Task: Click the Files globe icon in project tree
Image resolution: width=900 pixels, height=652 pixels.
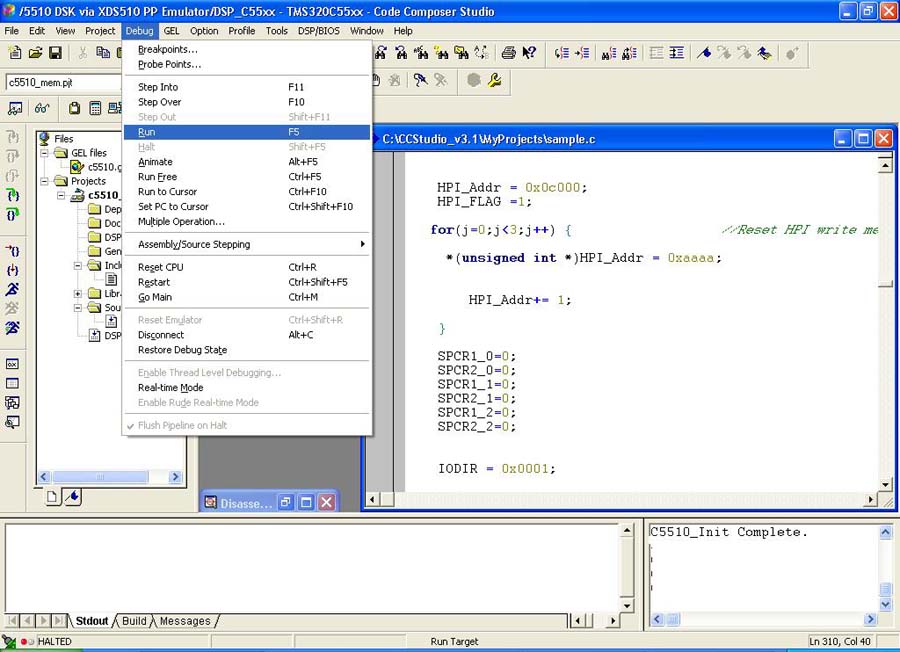Action: click(45, 138)
